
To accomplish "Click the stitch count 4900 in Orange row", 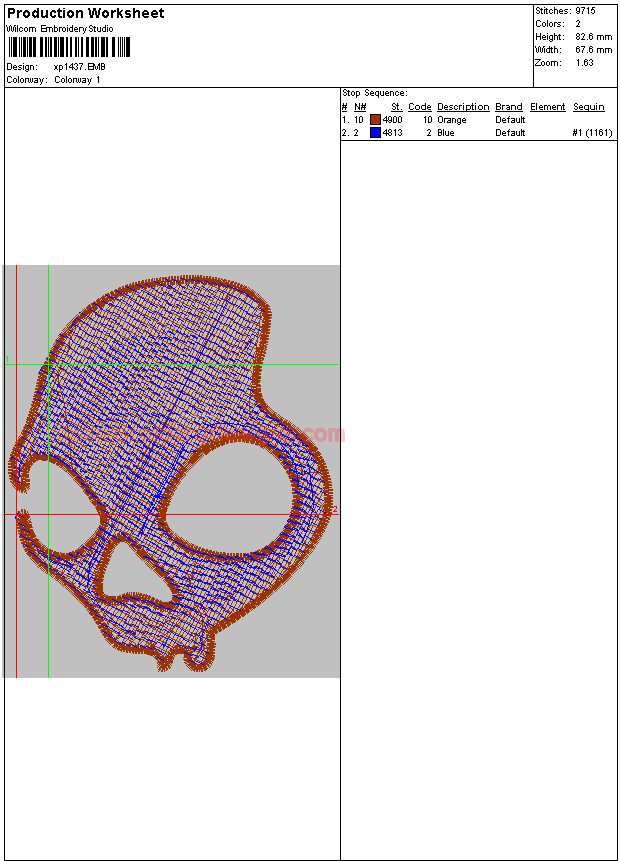I will click(x=392, y=120).
